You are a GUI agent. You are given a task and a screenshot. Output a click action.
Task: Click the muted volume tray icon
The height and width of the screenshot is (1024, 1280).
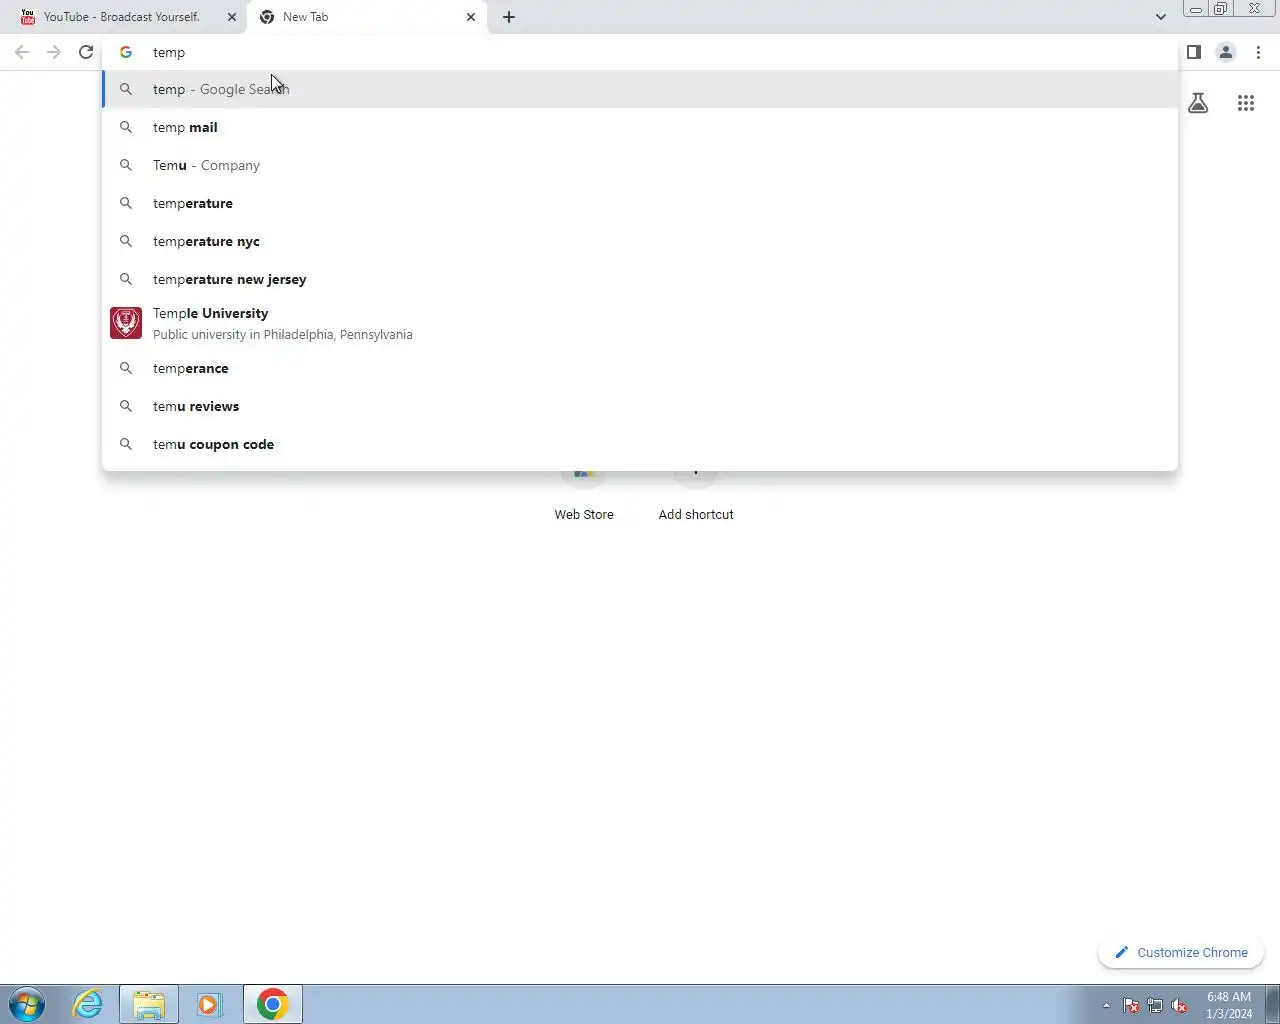point(1179,1005)
